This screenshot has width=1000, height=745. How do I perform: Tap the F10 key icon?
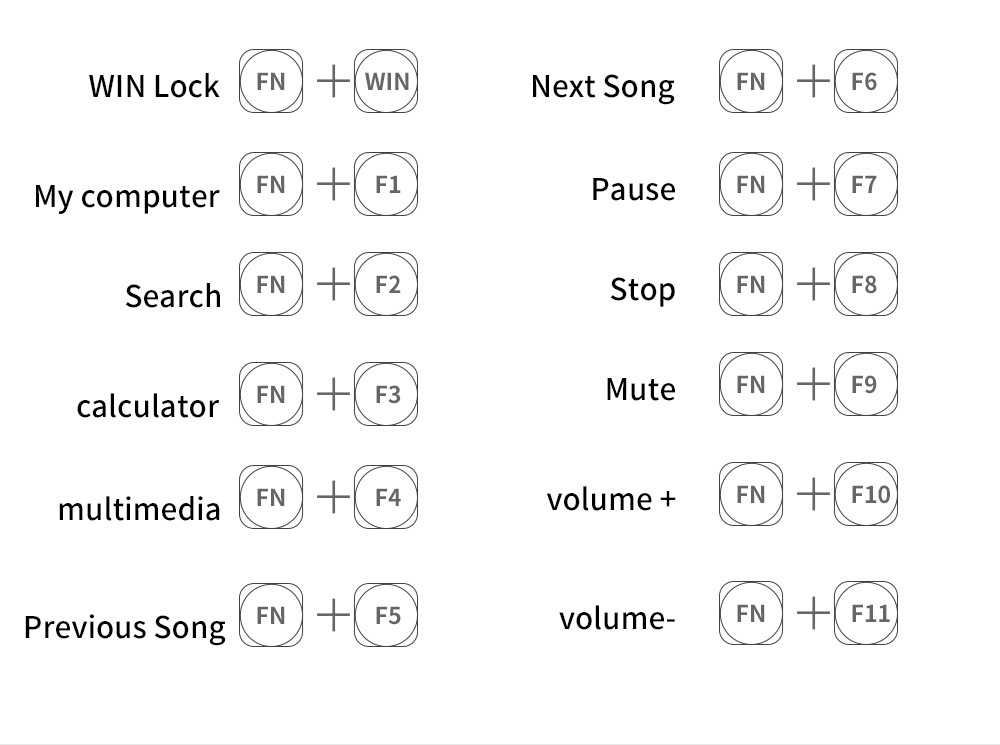pos(865,494)
